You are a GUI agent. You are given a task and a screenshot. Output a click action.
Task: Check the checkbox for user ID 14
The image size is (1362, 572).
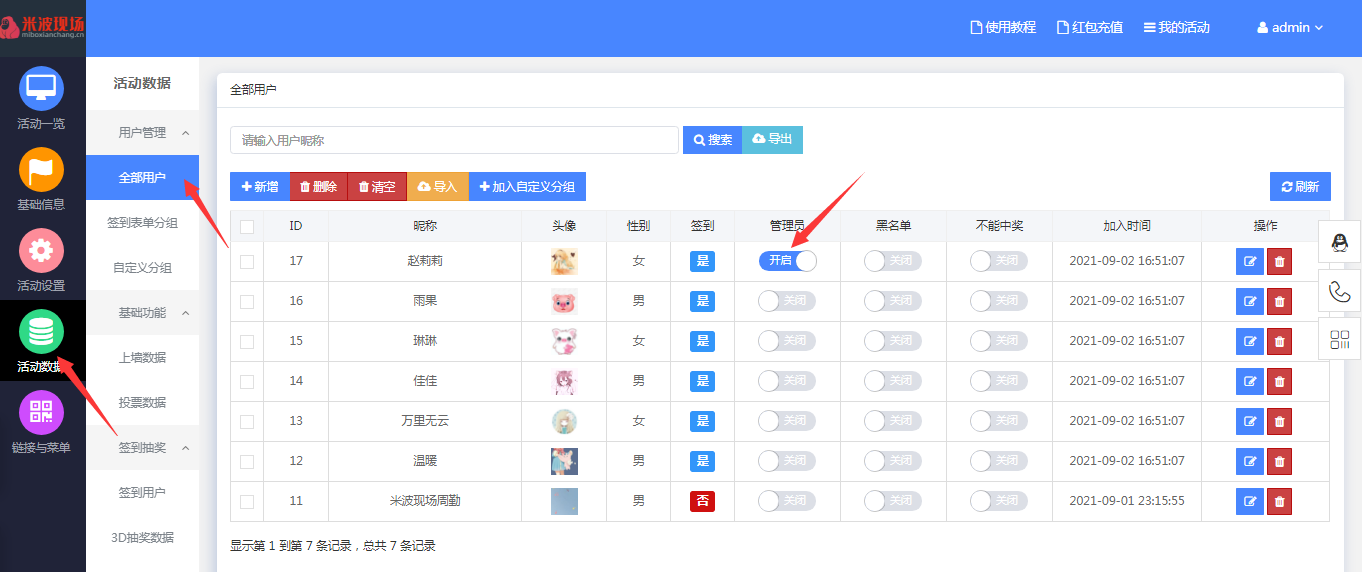click(247, 381)
